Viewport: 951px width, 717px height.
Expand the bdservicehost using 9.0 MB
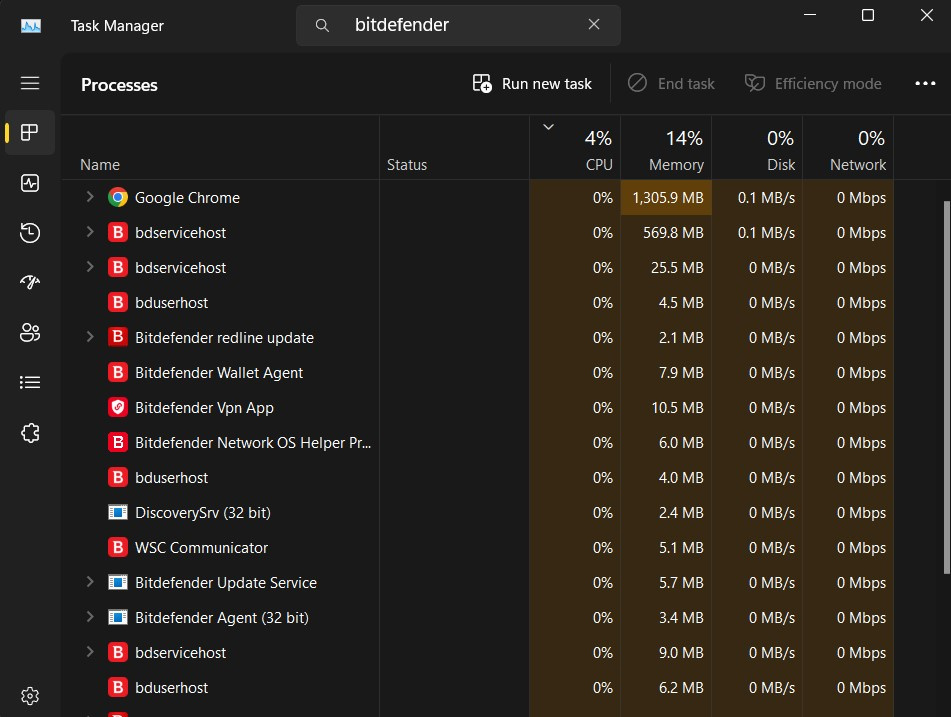90,652
